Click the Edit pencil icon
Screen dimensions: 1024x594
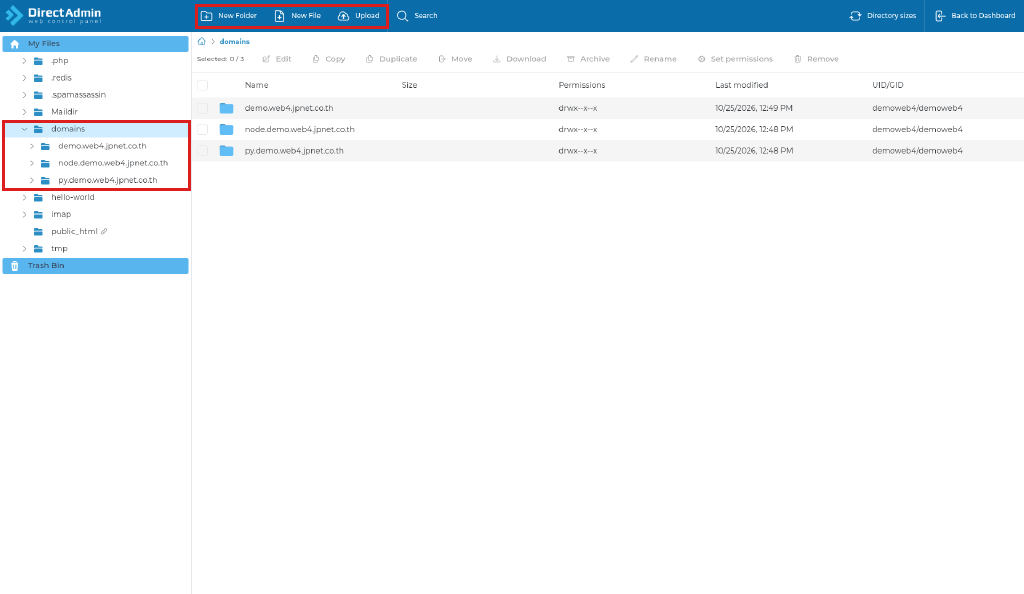click(x=266, y=59)
